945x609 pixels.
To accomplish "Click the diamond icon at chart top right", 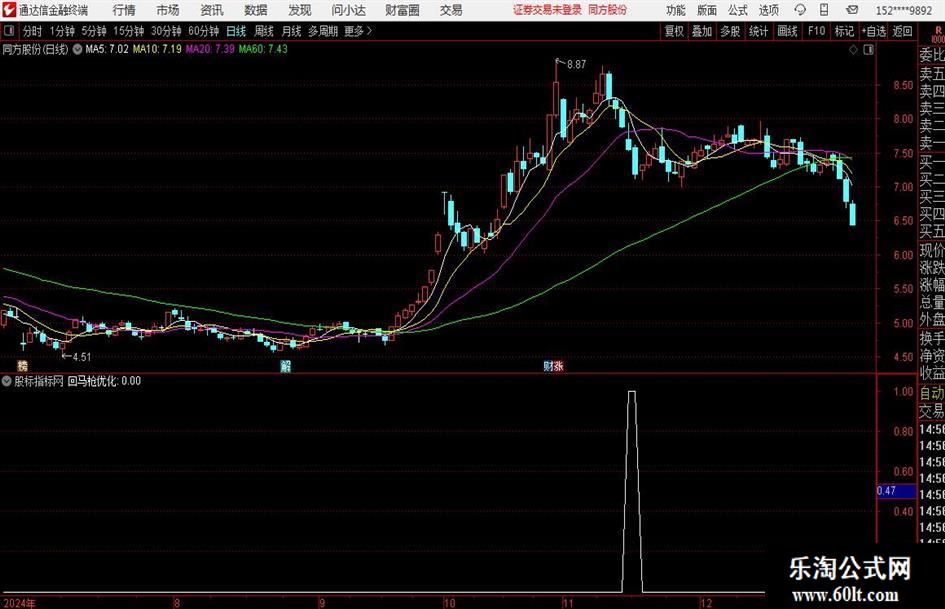I will [x=853, y=50].
